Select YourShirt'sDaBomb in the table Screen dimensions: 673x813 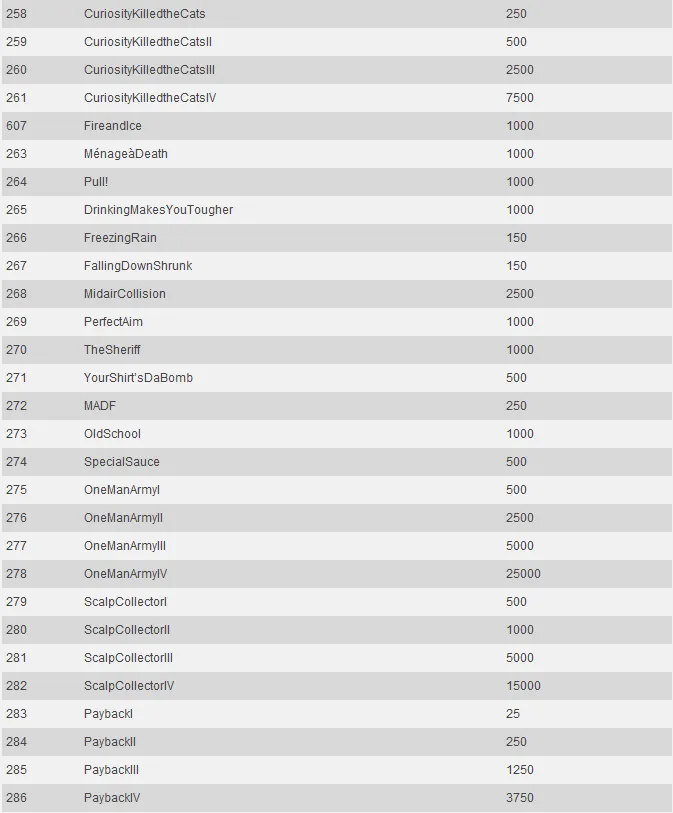(x=138, y=378)
